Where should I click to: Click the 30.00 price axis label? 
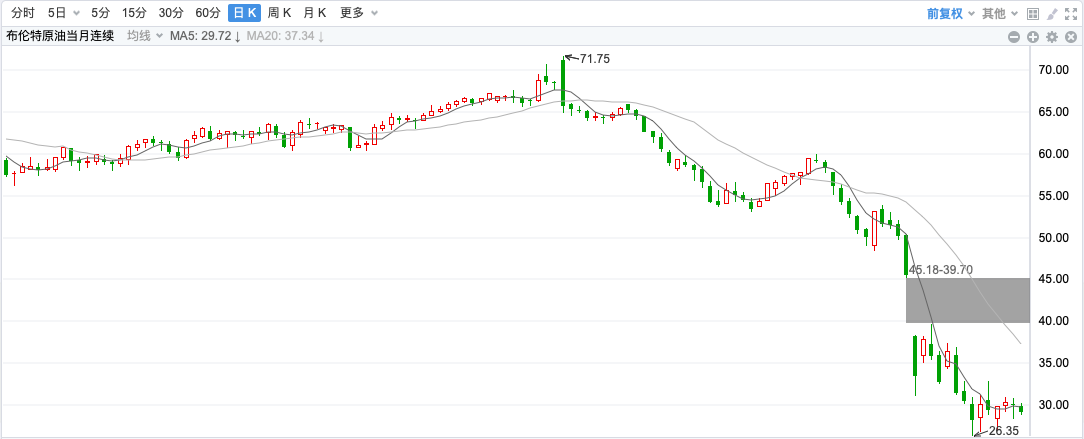[x=1054, y=404]
